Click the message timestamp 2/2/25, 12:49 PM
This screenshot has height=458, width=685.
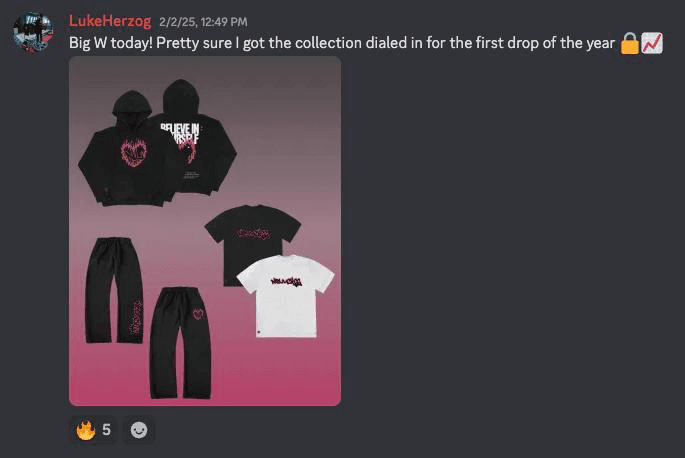pos(203,22)
